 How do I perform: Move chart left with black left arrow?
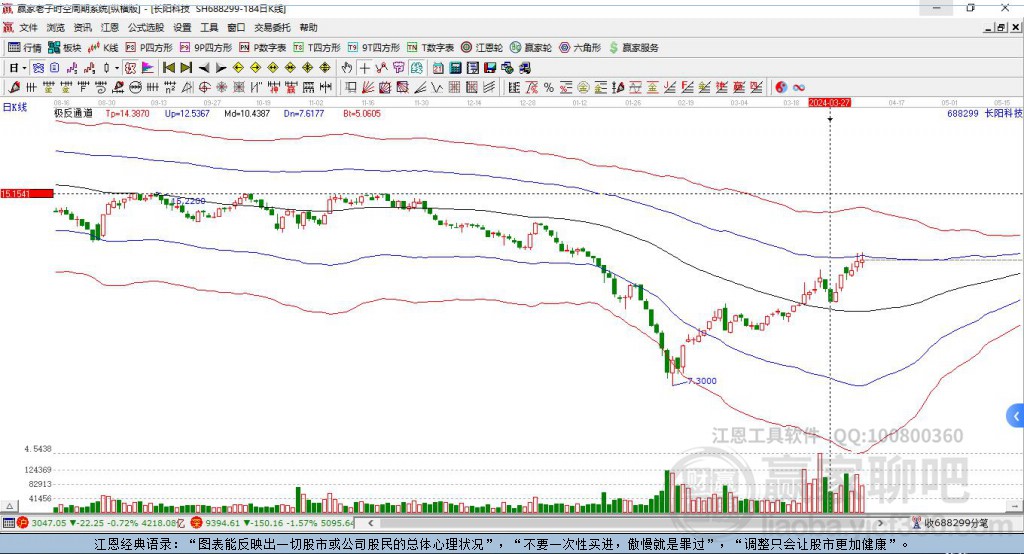click(x=204, y=68)
